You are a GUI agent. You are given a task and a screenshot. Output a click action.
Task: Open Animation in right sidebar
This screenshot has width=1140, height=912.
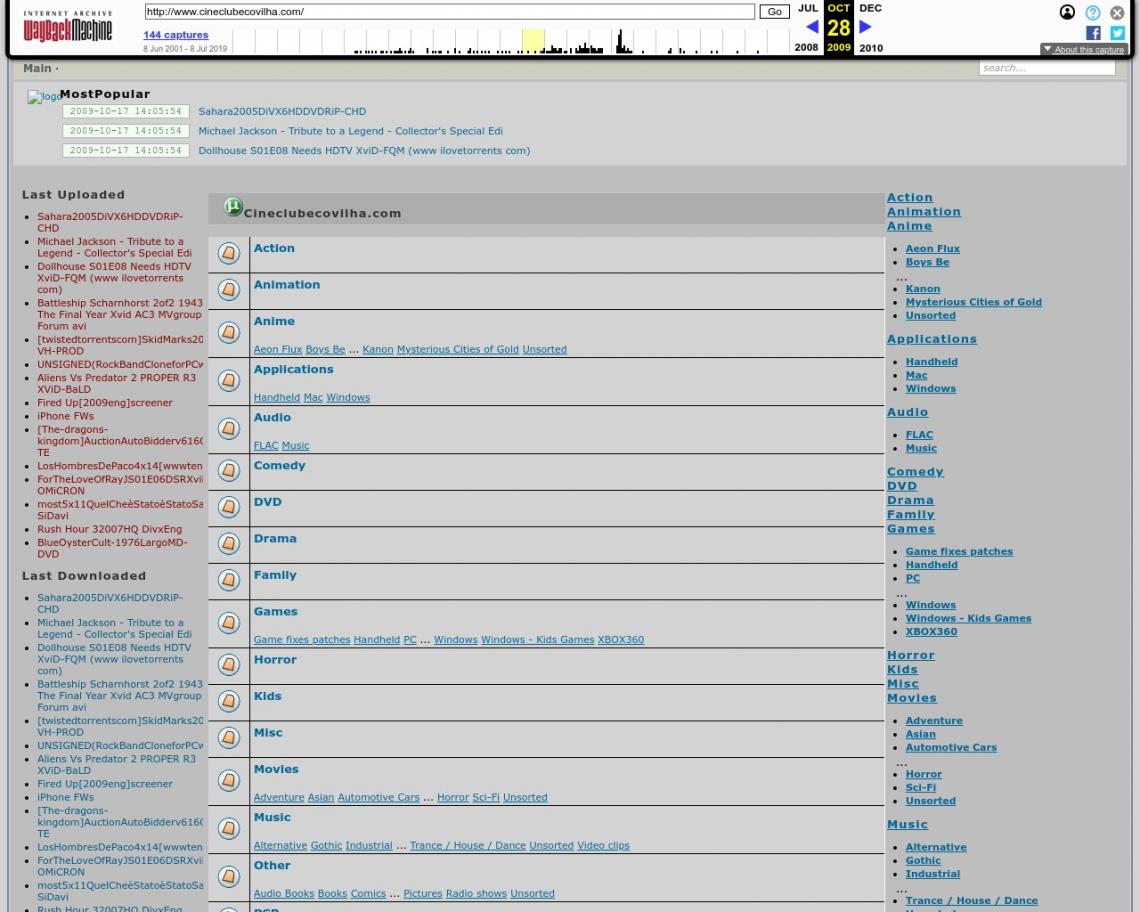pyautogui.click(x=923, y=212)
